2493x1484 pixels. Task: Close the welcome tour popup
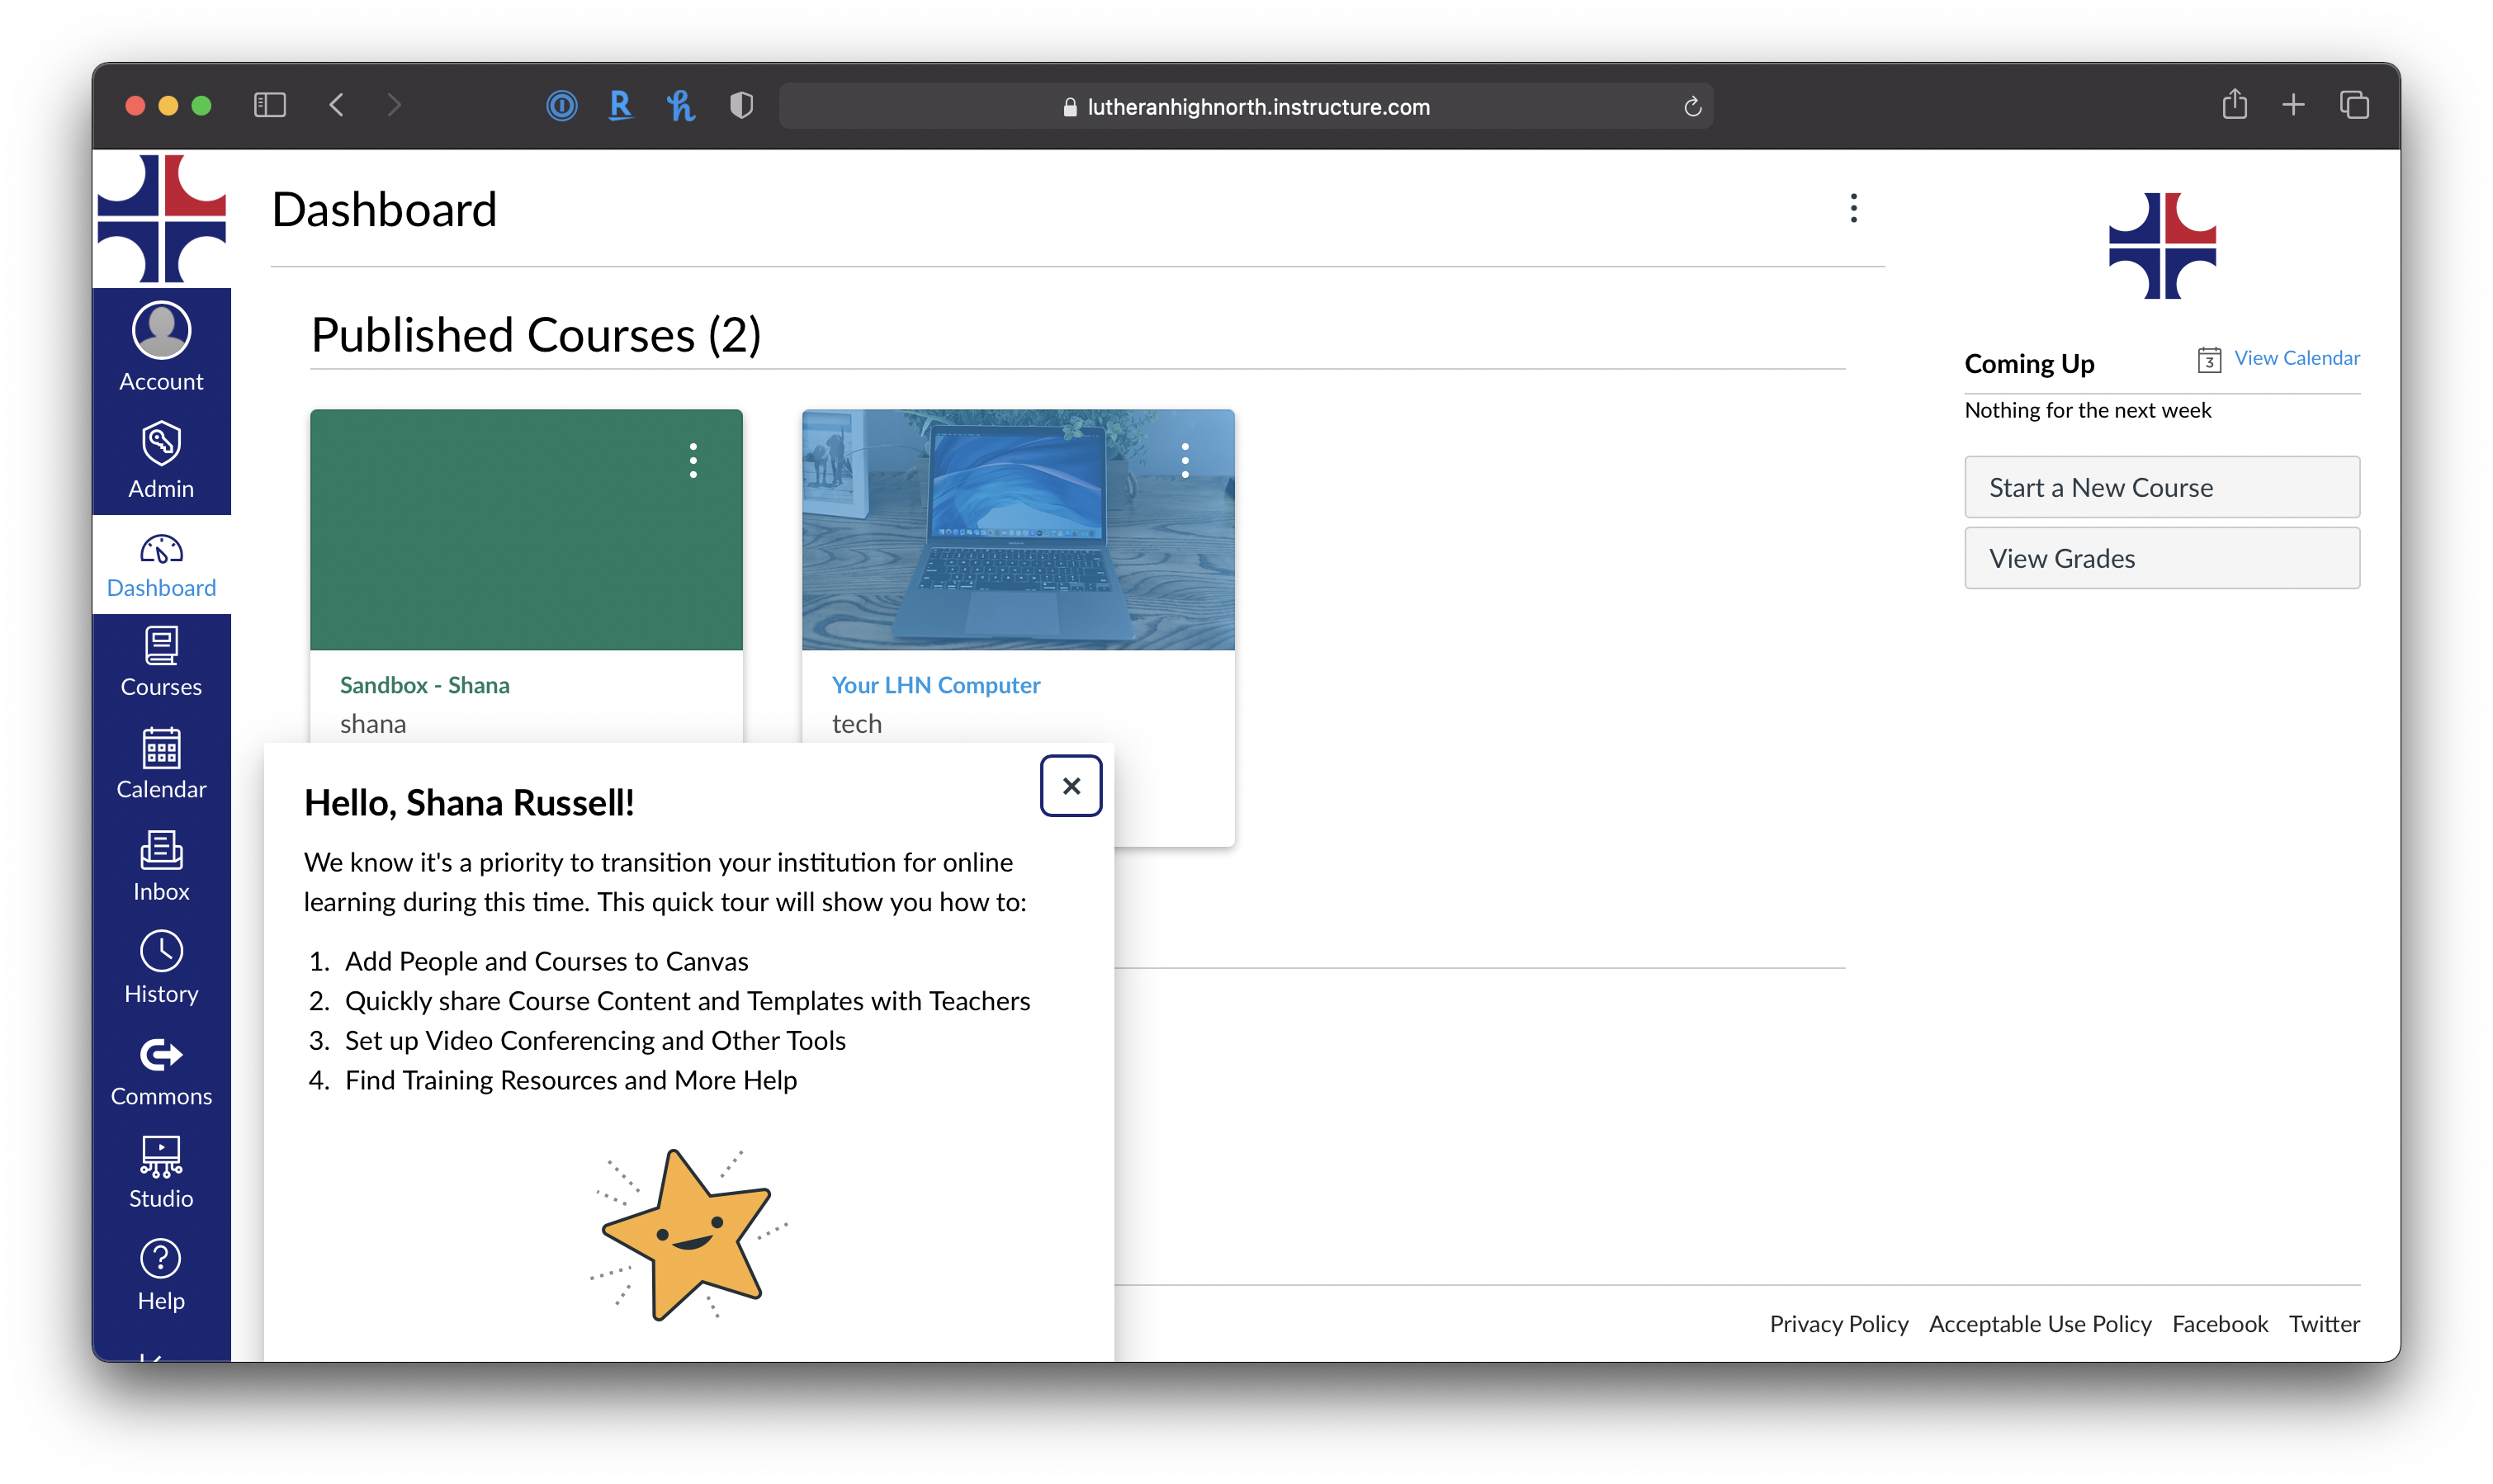click(1070, 786)
